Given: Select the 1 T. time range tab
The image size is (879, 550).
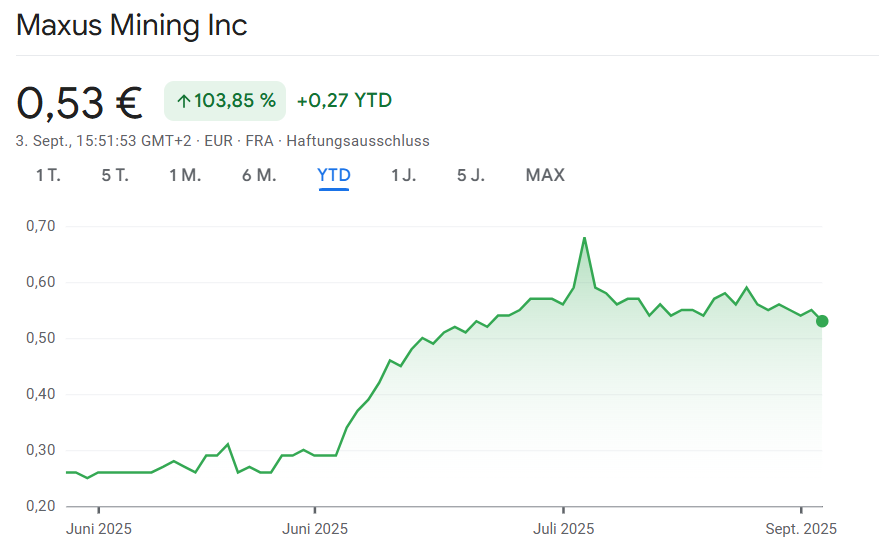Looking at the screenshot, I should [48, 175].
